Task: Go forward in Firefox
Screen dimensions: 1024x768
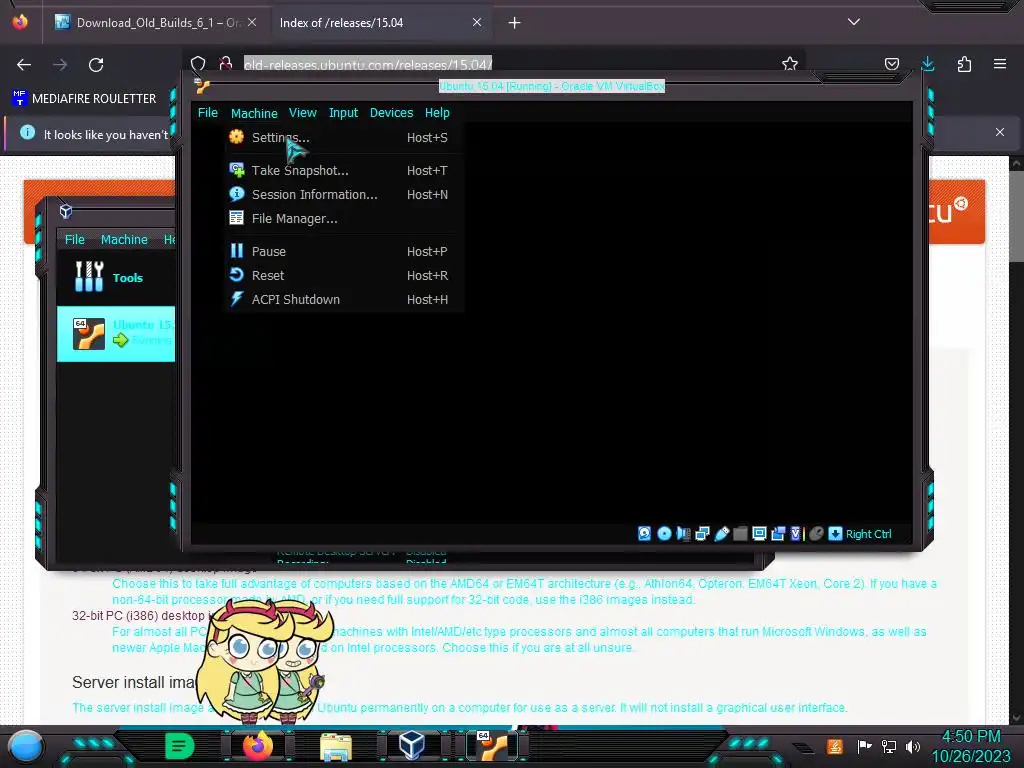Action: [x=60, y=65]
